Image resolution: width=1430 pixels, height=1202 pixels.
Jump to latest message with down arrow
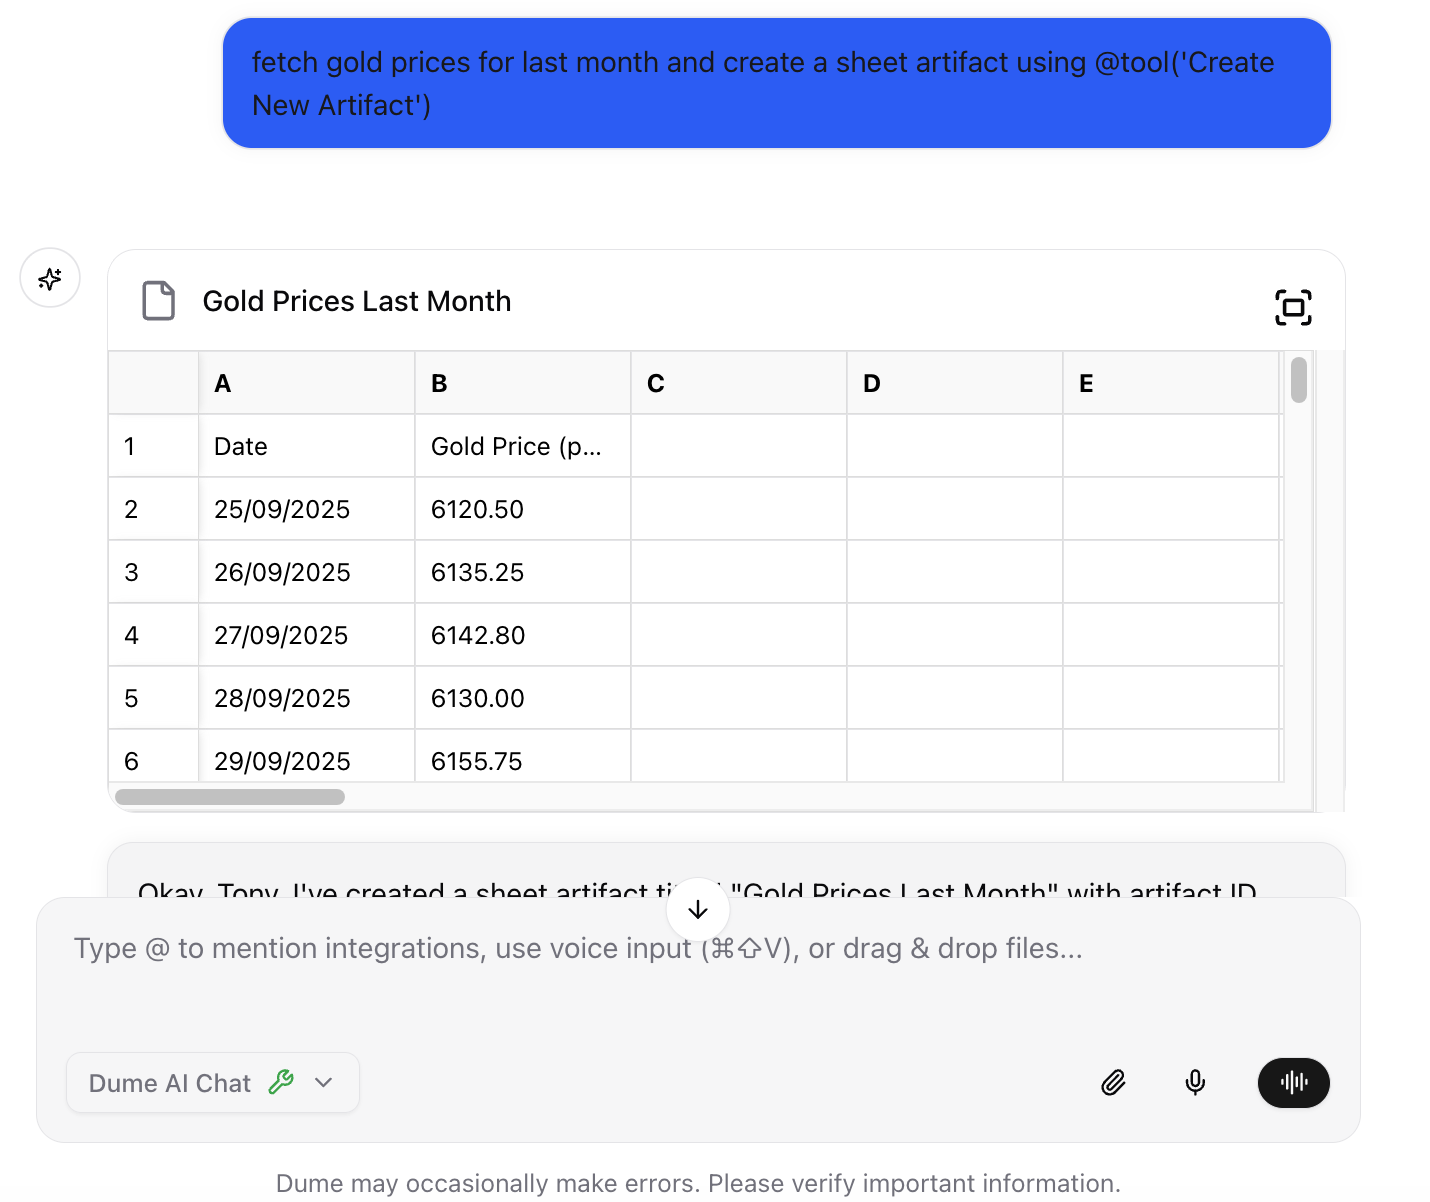click(x=697, y=909)
